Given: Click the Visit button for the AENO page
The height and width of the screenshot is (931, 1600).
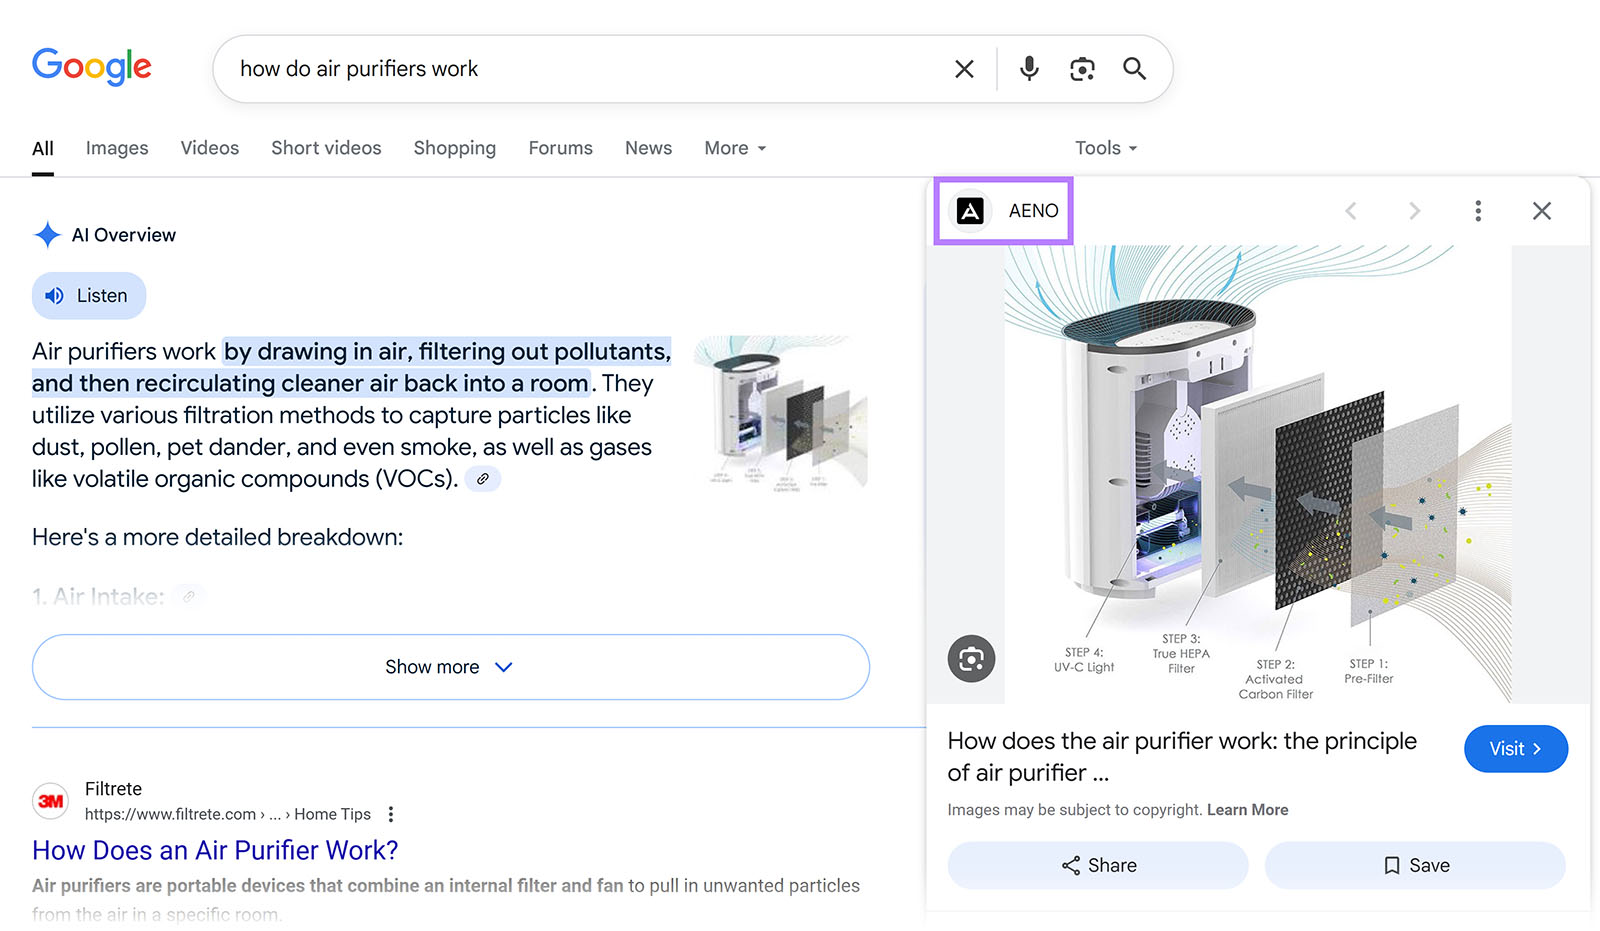Looking at the screenshot, I should pyautogui.click(x=1515, y=748).
